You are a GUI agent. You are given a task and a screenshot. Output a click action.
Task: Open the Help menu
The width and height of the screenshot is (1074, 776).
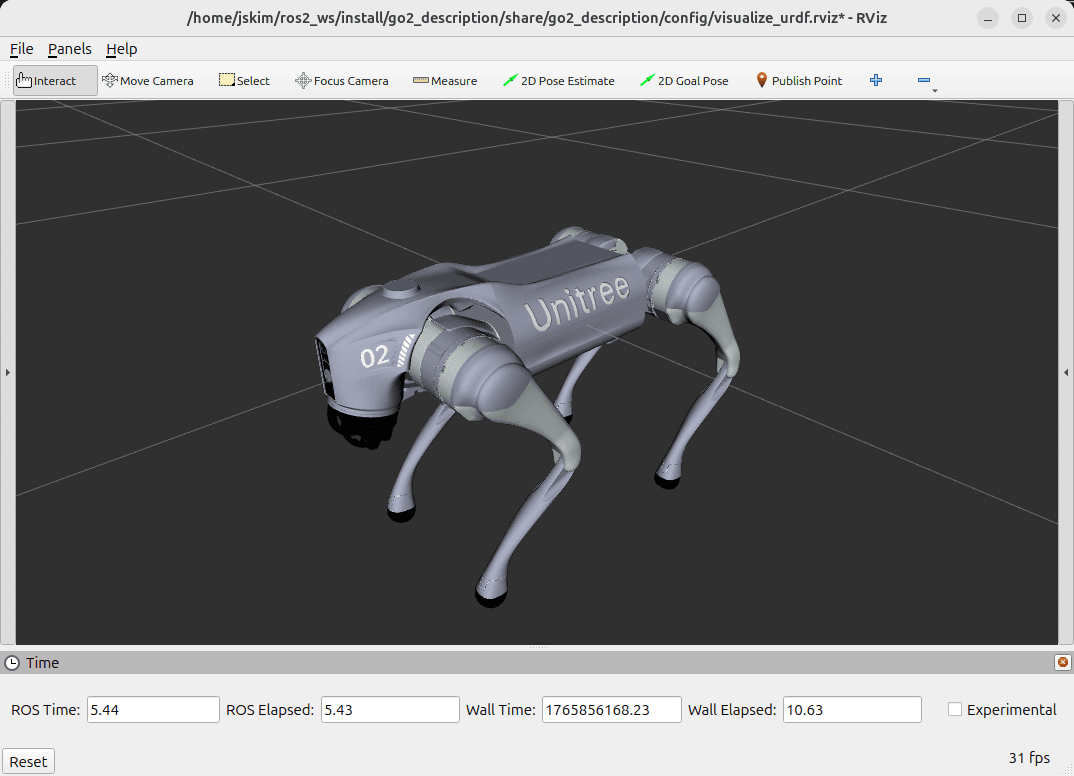coord(122,49)
